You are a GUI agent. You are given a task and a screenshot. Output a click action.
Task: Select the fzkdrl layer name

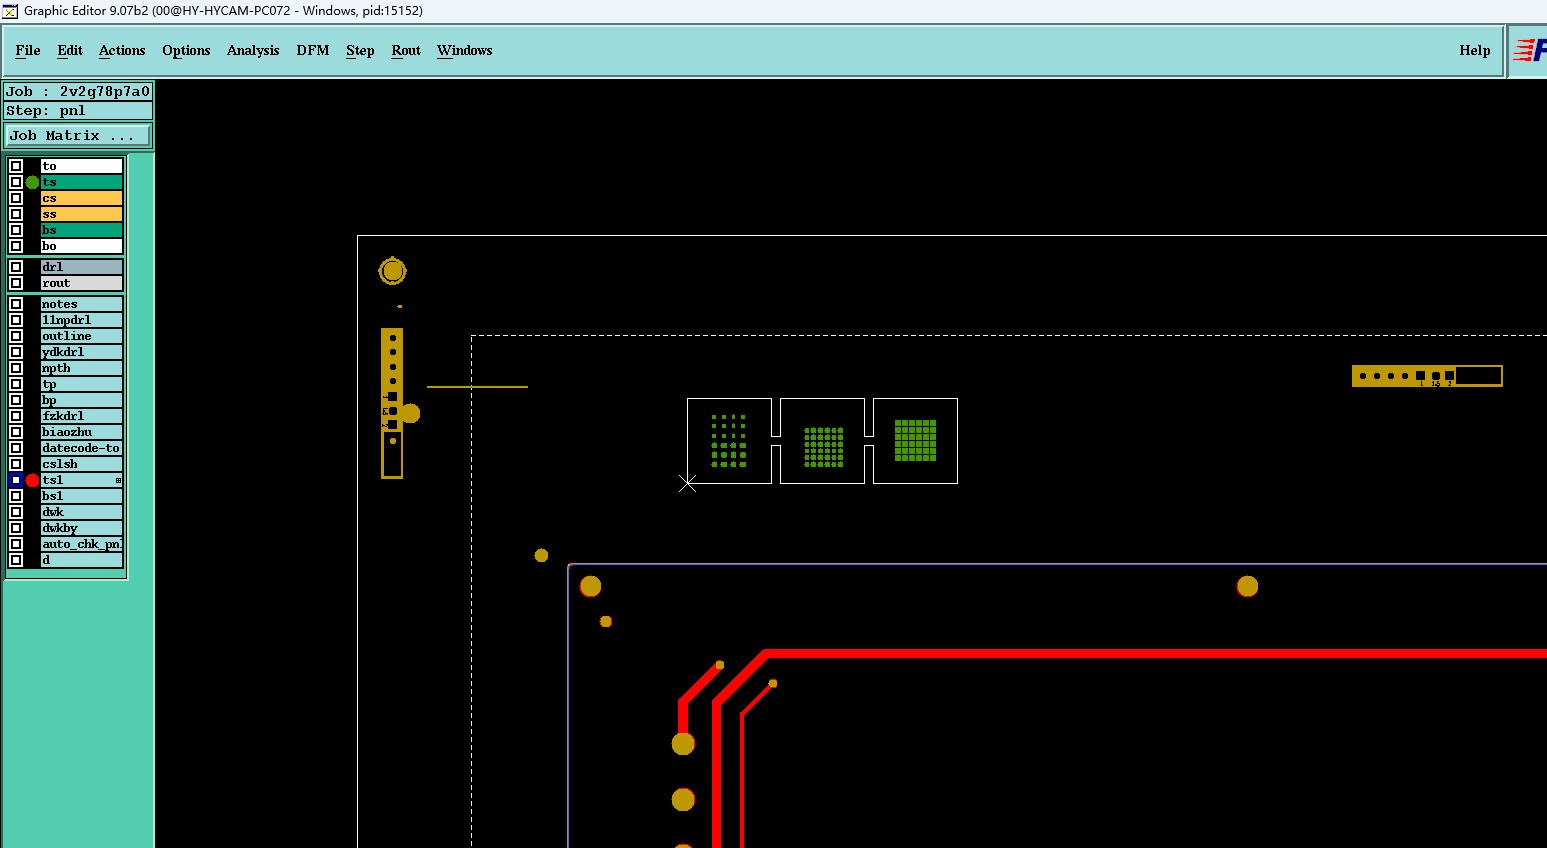pos(81,416)
